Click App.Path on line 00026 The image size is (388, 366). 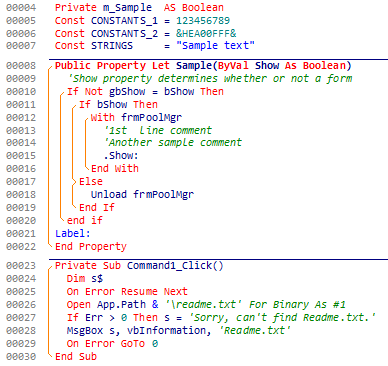(121, 305)
